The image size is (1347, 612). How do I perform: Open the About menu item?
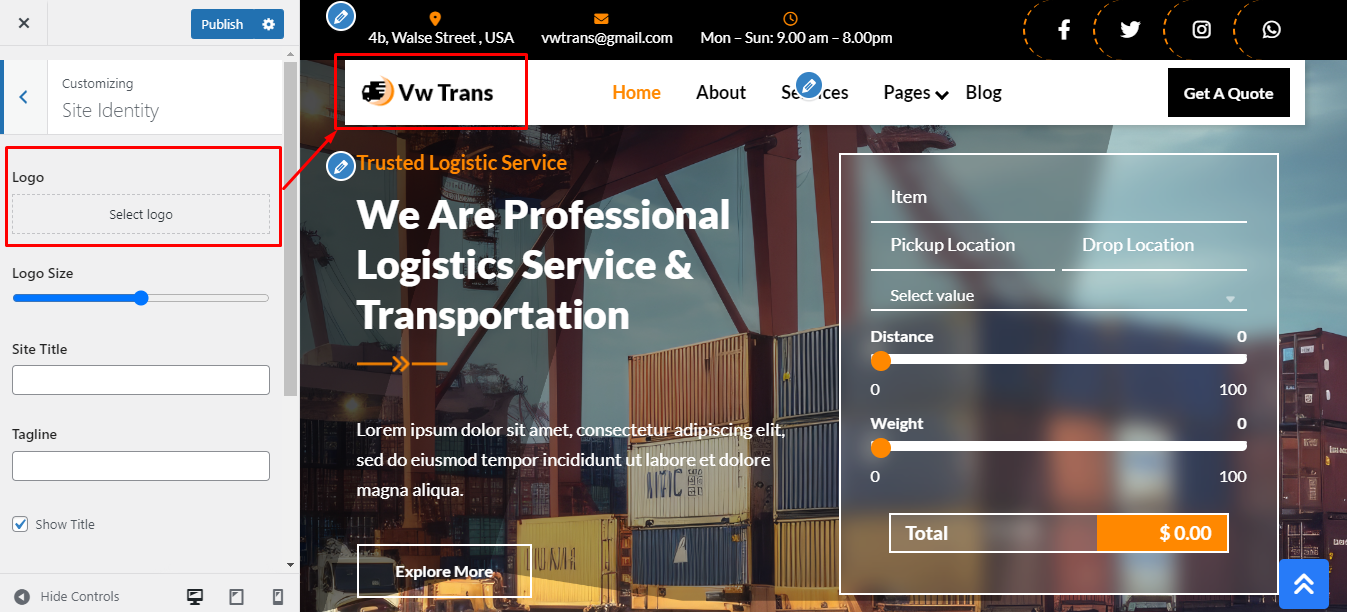pyautogui.click(x=721, y=93)
